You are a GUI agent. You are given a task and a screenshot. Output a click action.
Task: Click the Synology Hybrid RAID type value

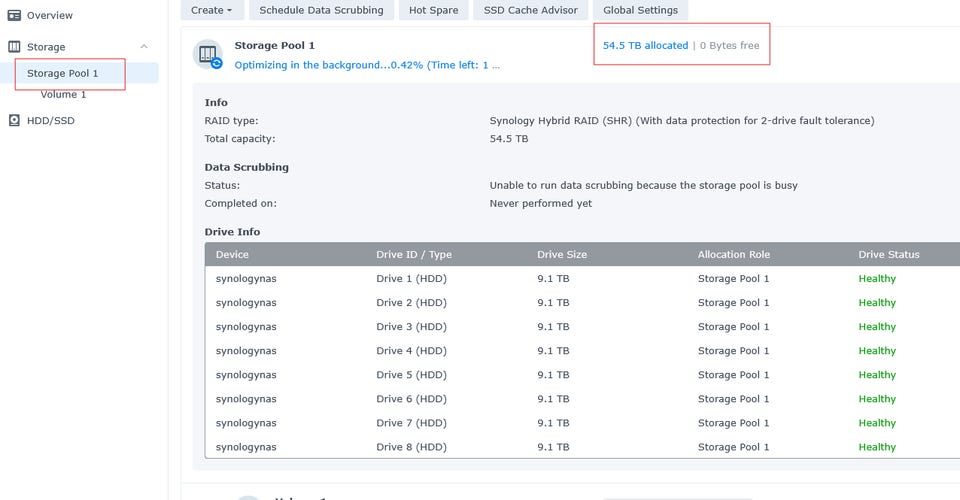click(x=682, y=121)
